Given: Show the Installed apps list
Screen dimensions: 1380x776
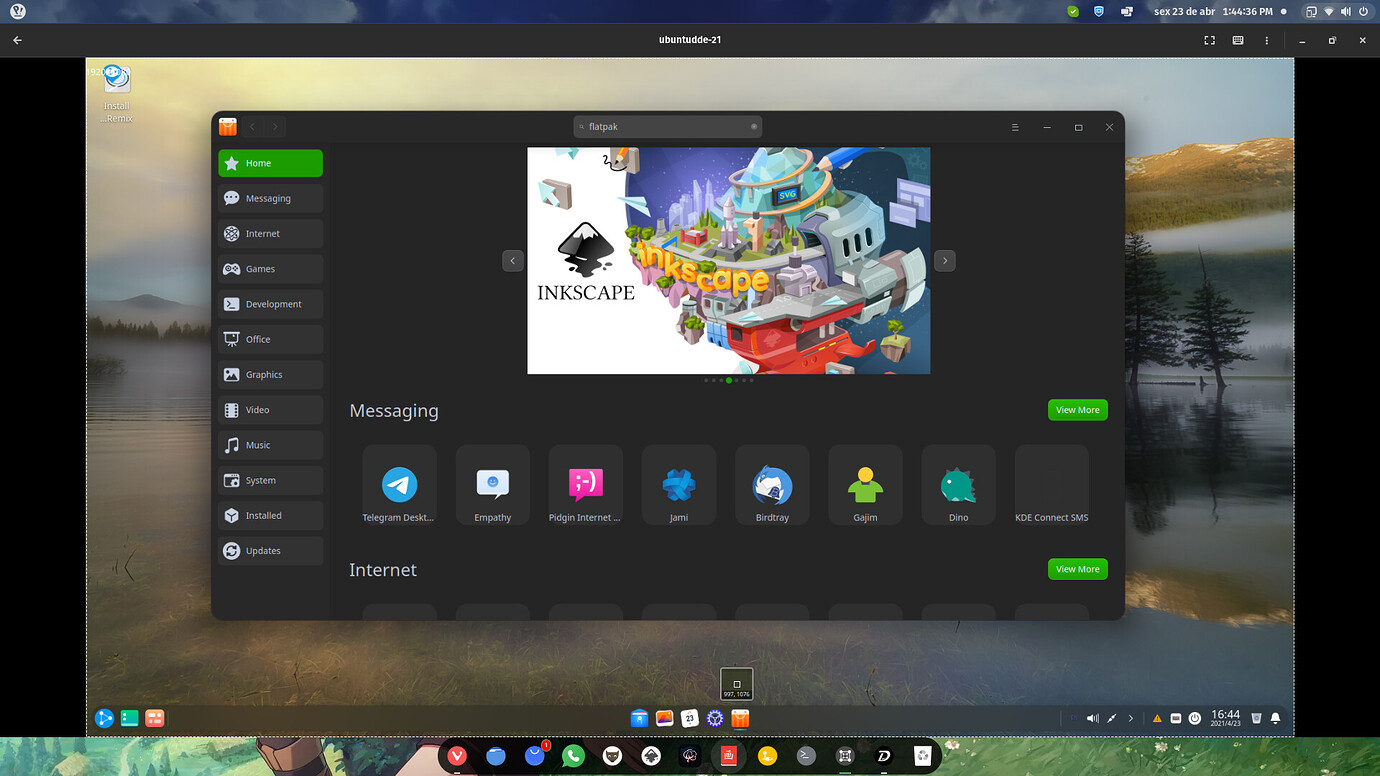Looking at the screenshot, I should [270, 515].
